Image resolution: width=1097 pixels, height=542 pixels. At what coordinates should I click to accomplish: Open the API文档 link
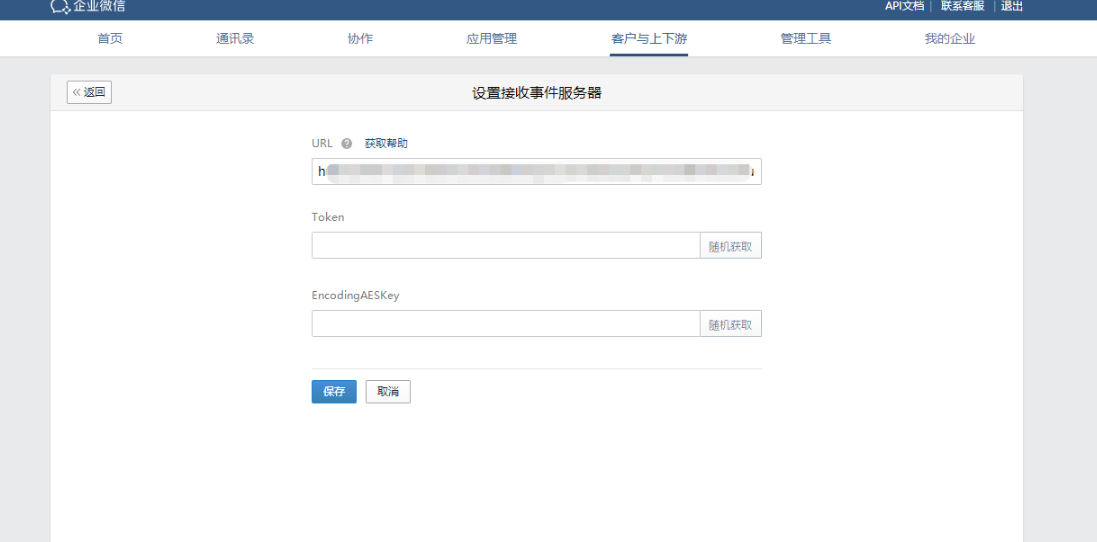[904, 6]
